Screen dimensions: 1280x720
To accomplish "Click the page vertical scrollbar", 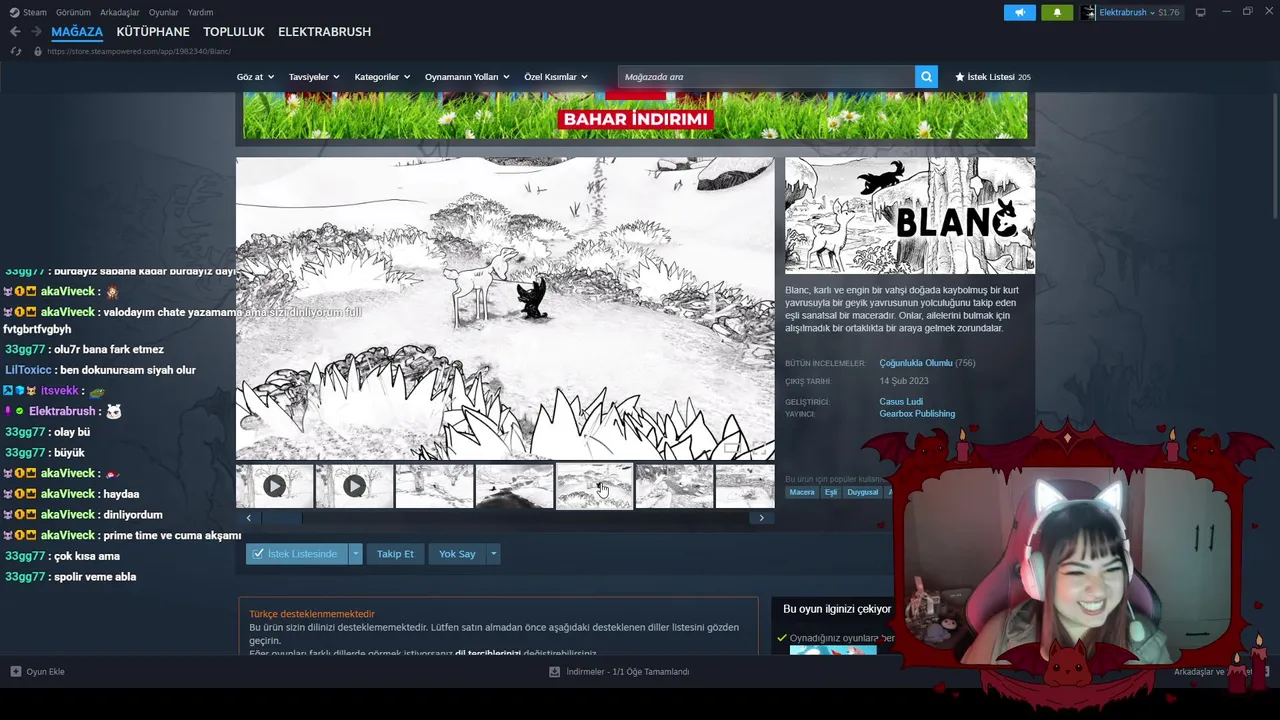I will point(1274,155).
